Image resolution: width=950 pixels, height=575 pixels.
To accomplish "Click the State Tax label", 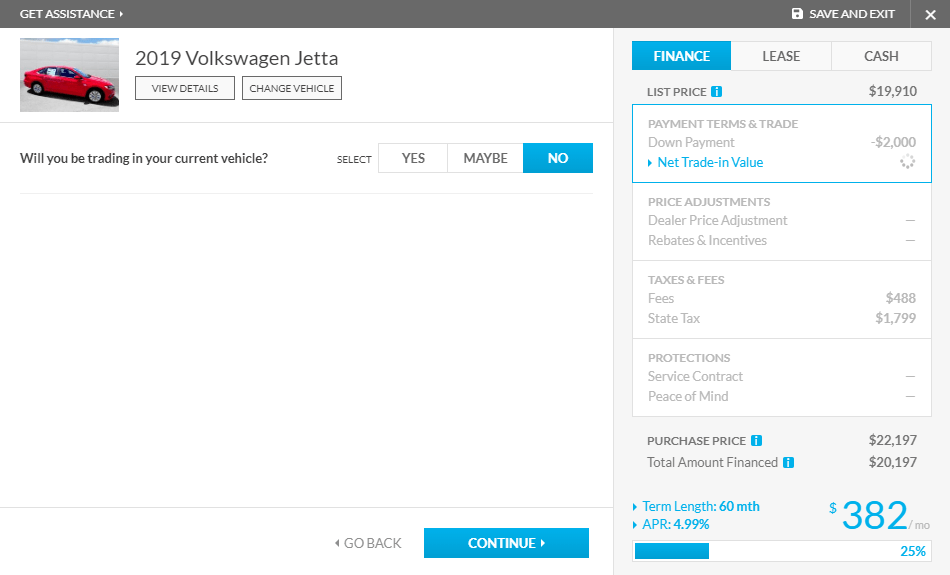I will pos(674,318).
